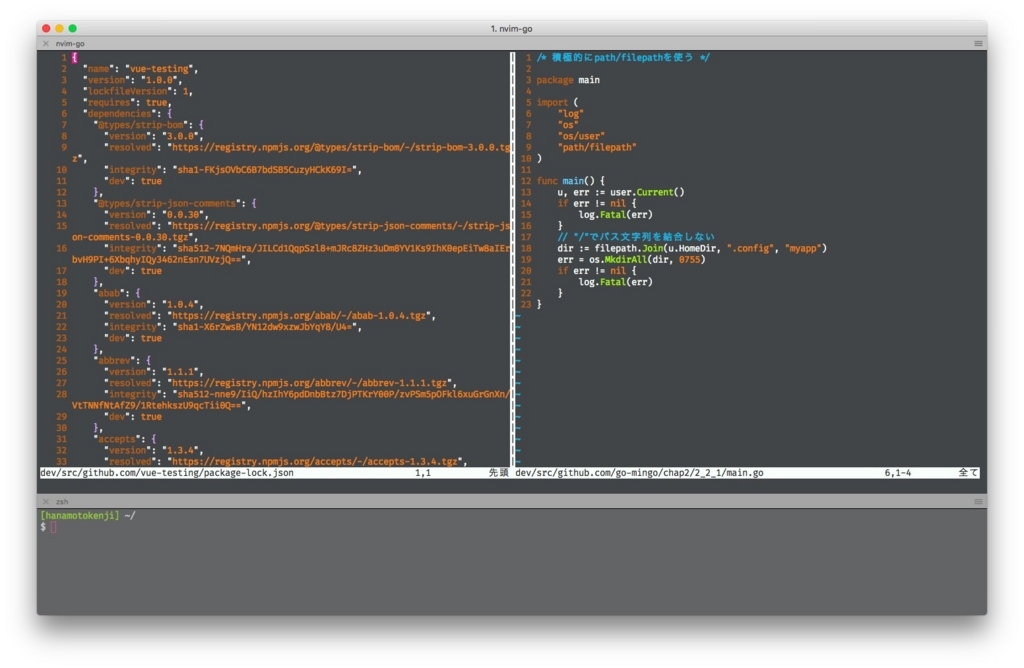Click the "requires": true line
This screenshot has width=1024, height=668.
coord(127,102)
